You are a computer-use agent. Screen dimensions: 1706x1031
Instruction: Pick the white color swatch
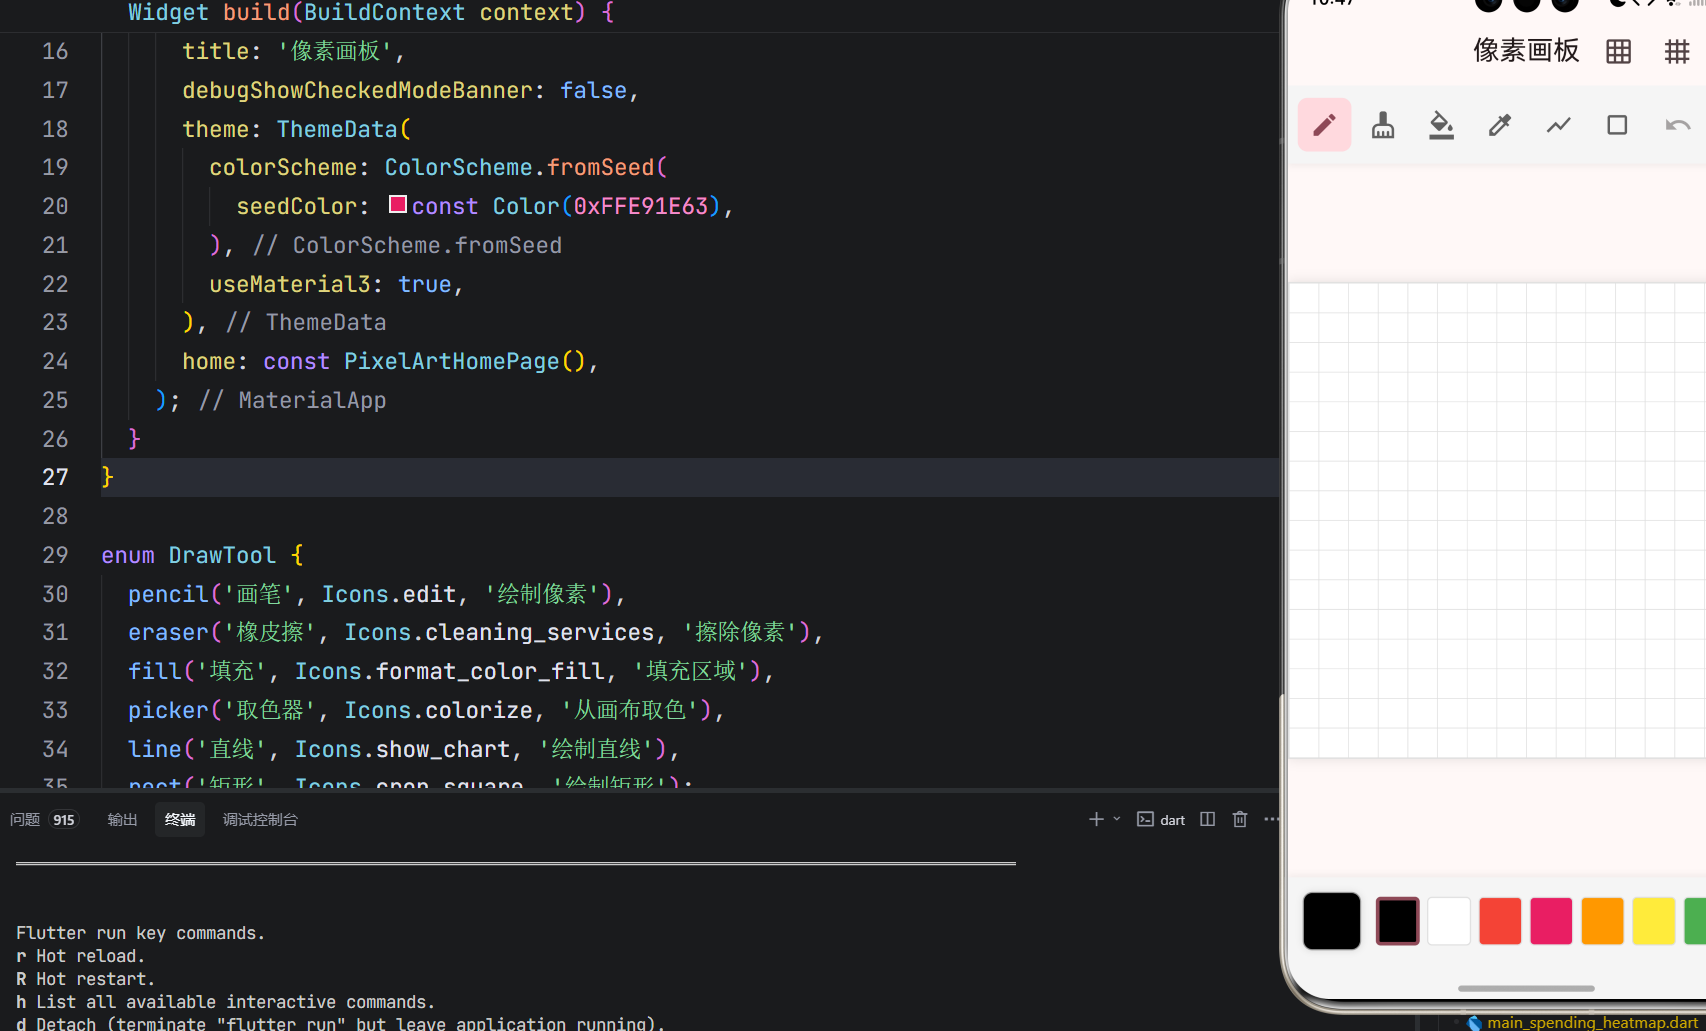pos(1448,921)
